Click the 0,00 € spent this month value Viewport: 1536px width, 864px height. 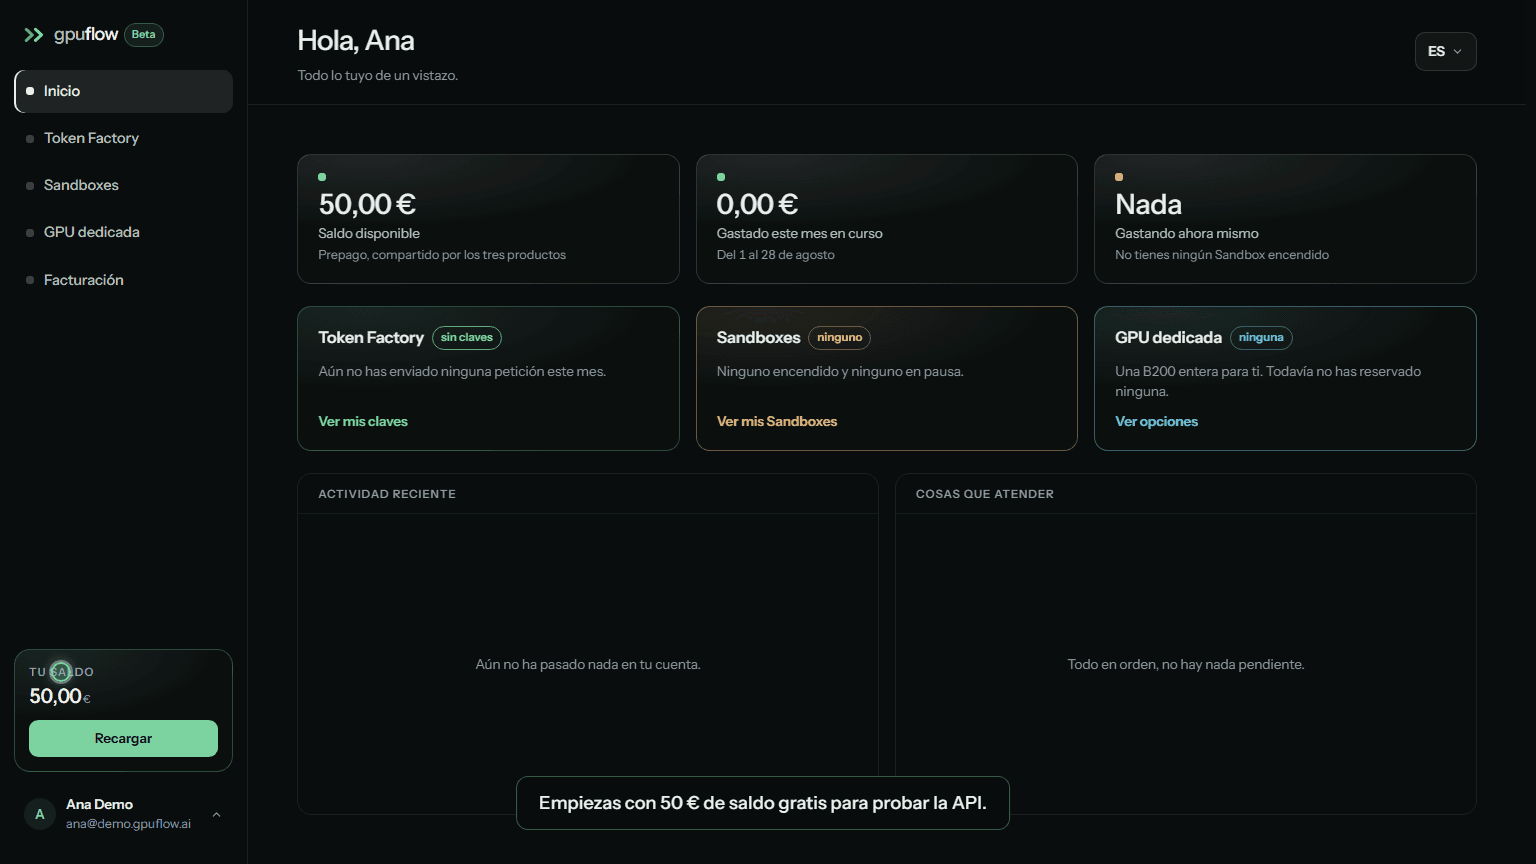point(757,204)
